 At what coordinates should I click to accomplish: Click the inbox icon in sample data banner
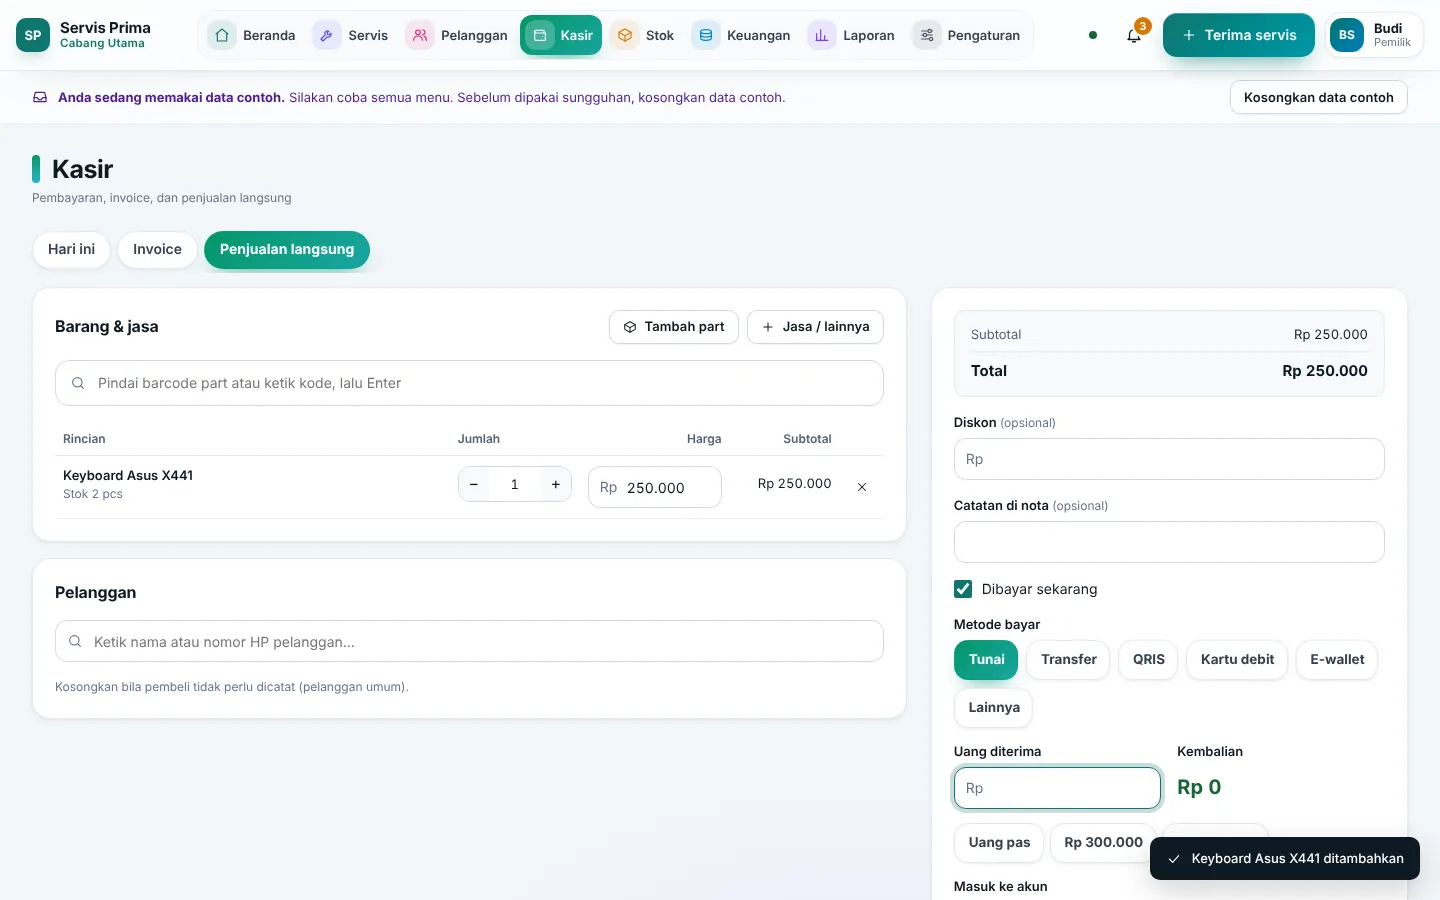(40, 98)
